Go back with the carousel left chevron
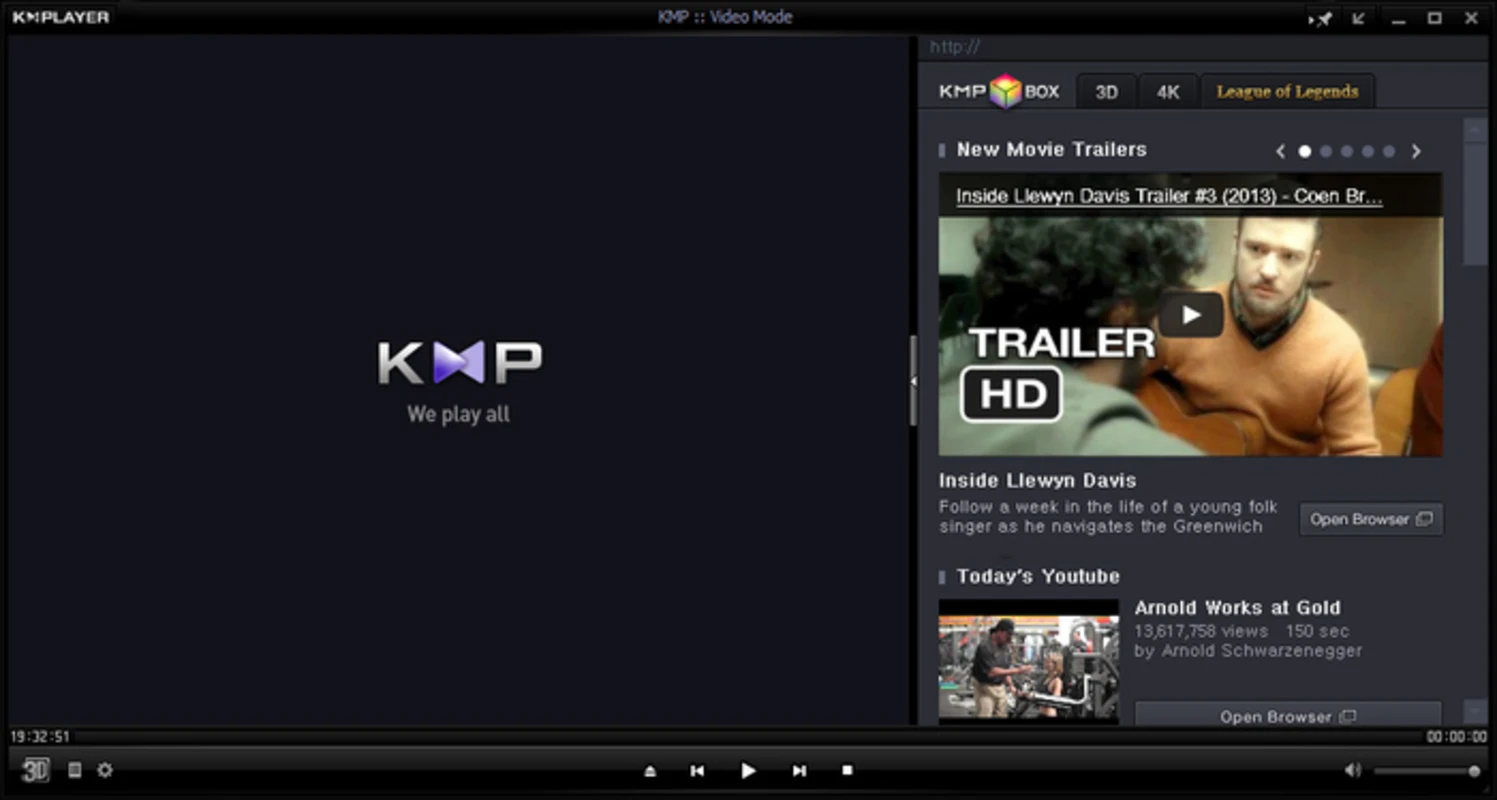Viewport: 1497px width, 800px height. coord(1280,151)
